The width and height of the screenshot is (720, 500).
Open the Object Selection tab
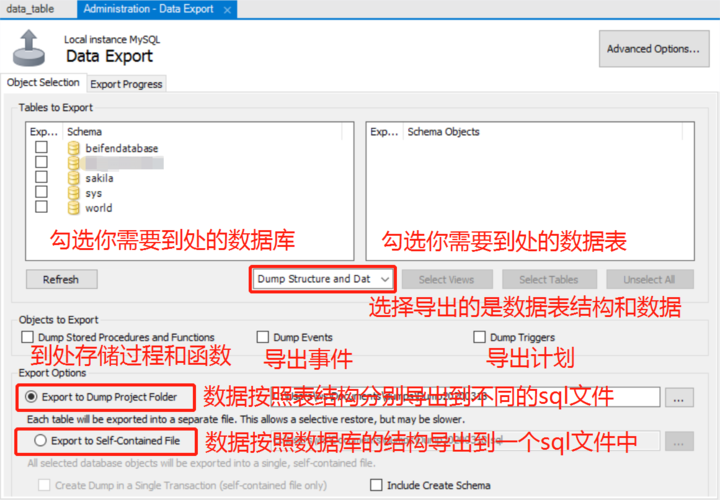[43, 83]
